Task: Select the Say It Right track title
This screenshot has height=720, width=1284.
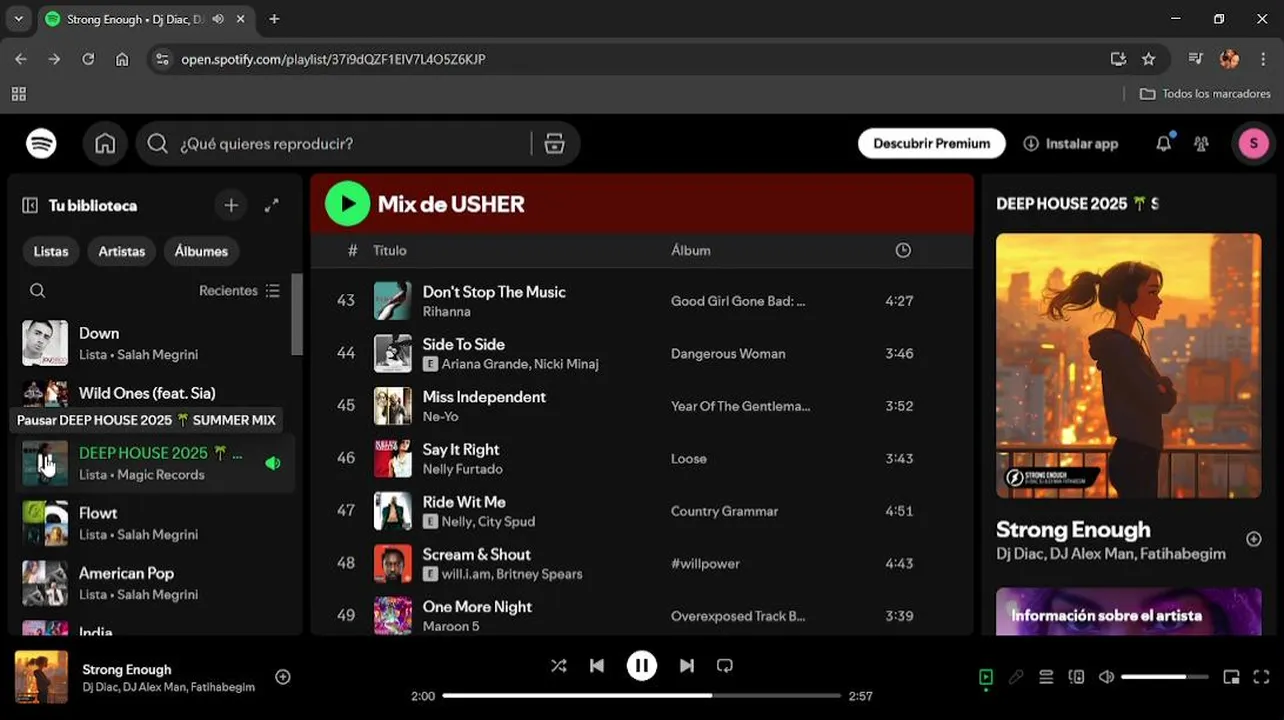Action: coord(461,450)
